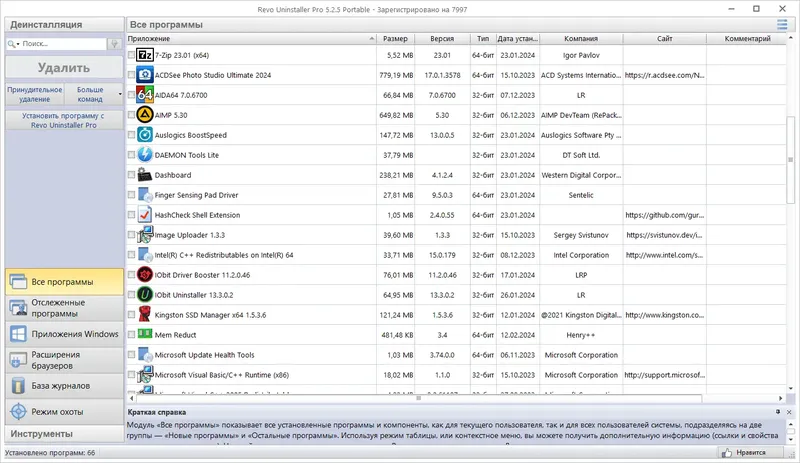The image size is (800, 463).
Task: Click the DAEMON Tools Lite icon
Action: tap(145, 155)
